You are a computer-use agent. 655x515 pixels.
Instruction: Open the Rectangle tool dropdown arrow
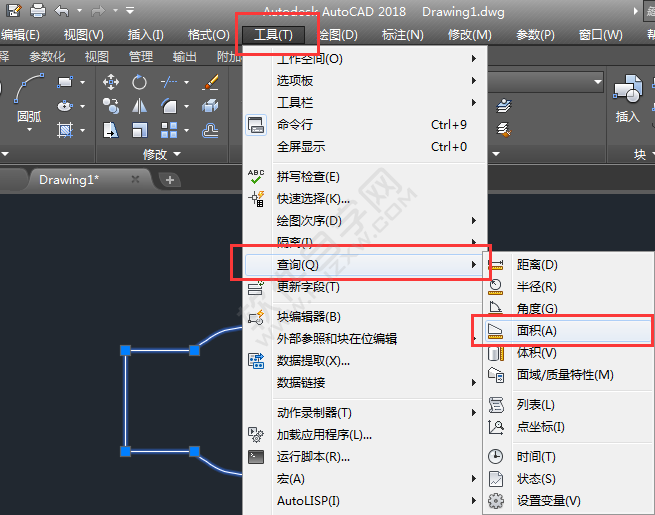coord(82,82)
